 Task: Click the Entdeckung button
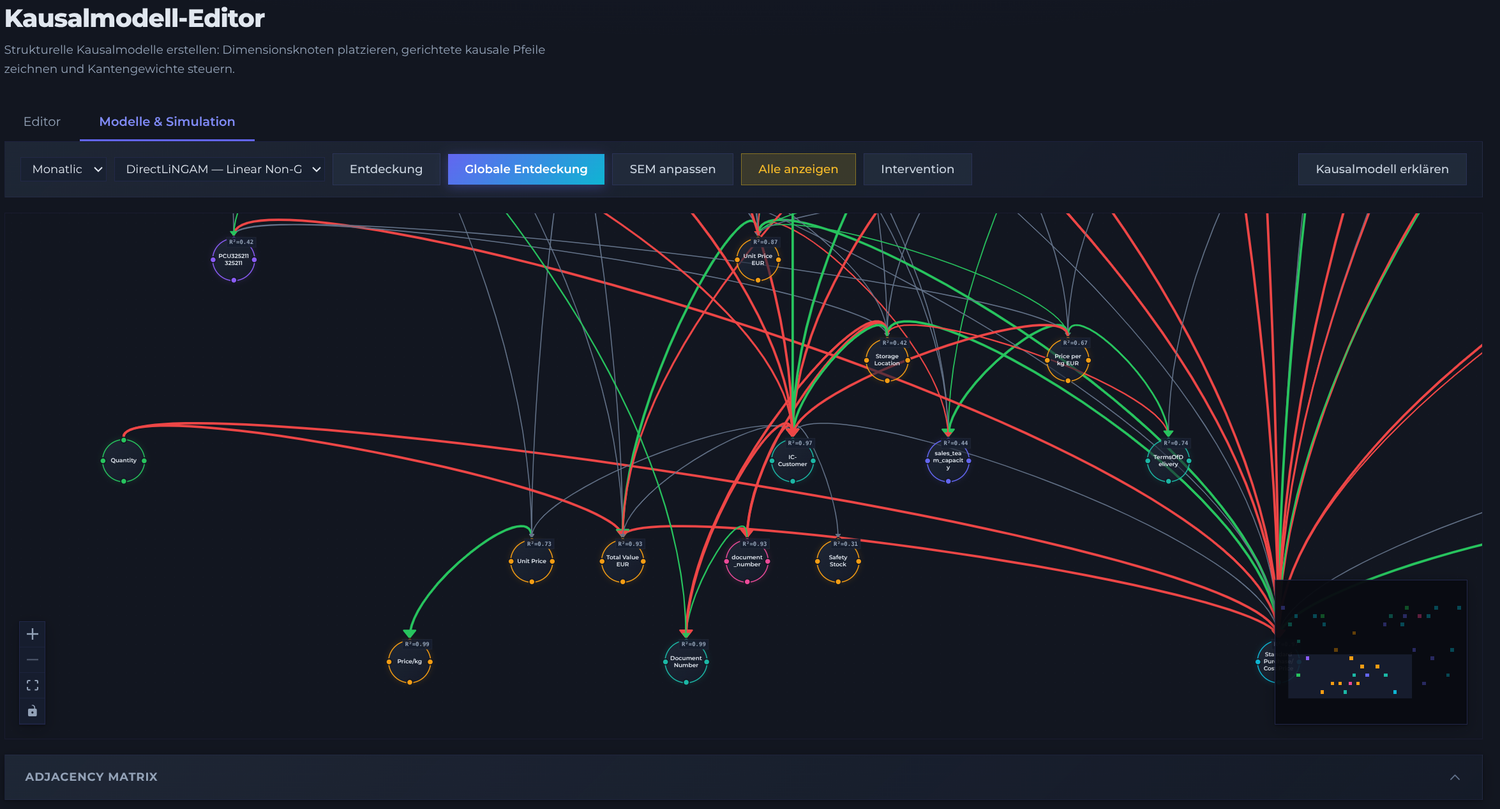point(386,169)
